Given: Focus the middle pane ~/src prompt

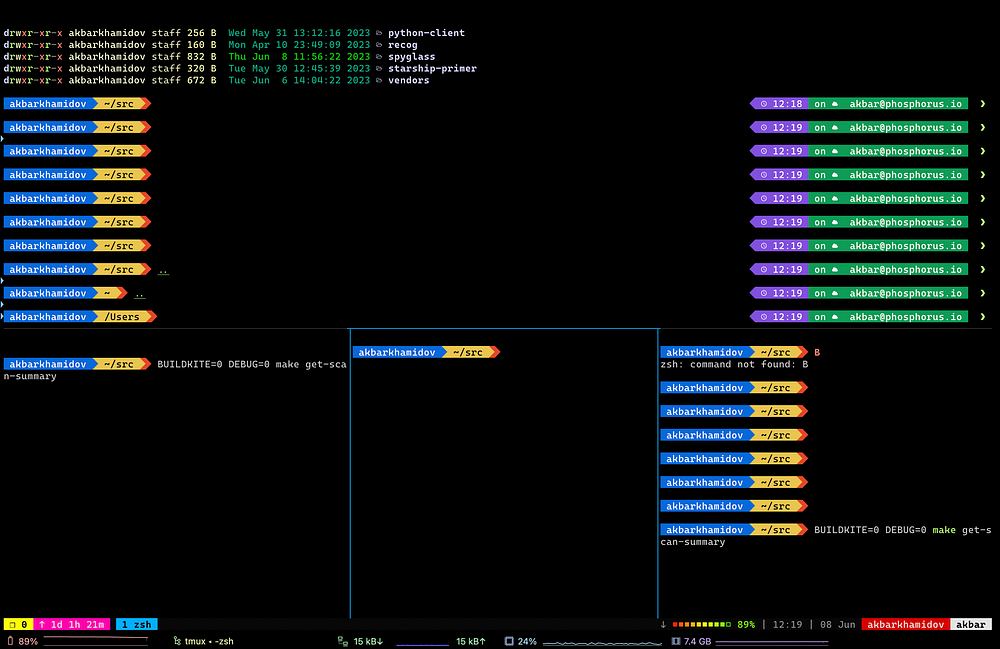Looking at the screenshot, I should click(426, 353).
